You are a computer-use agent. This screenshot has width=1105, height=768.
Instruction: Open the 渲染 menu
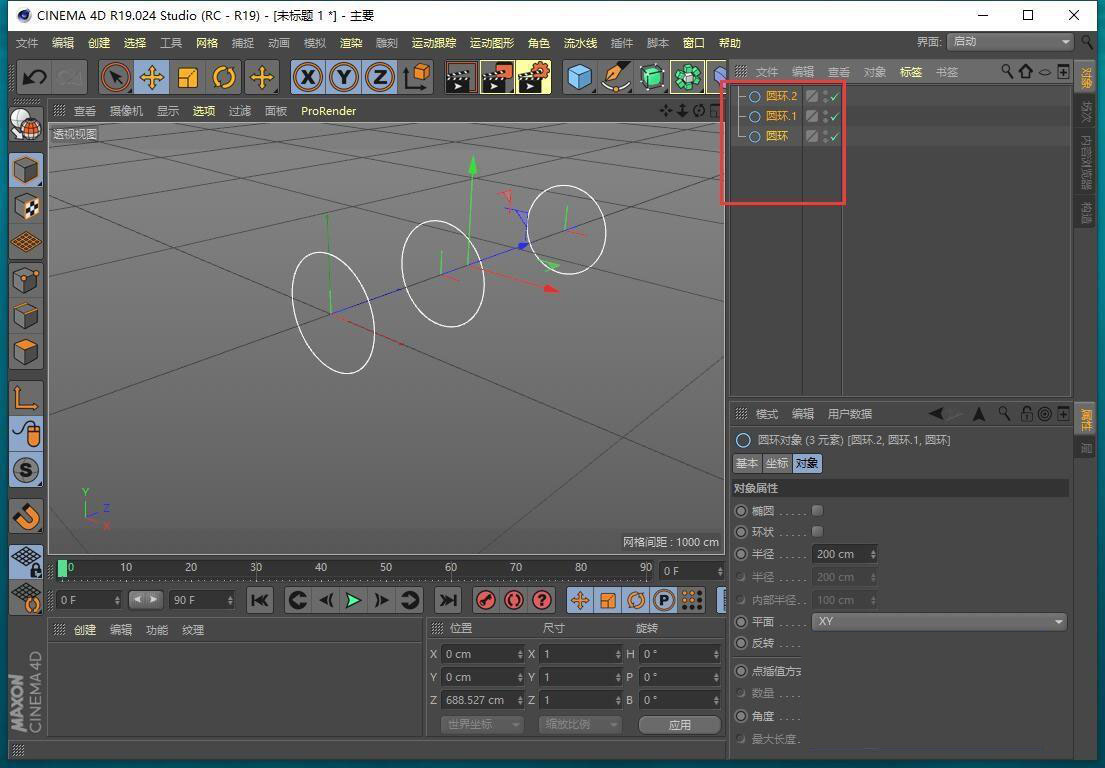(x=351, y=43)
